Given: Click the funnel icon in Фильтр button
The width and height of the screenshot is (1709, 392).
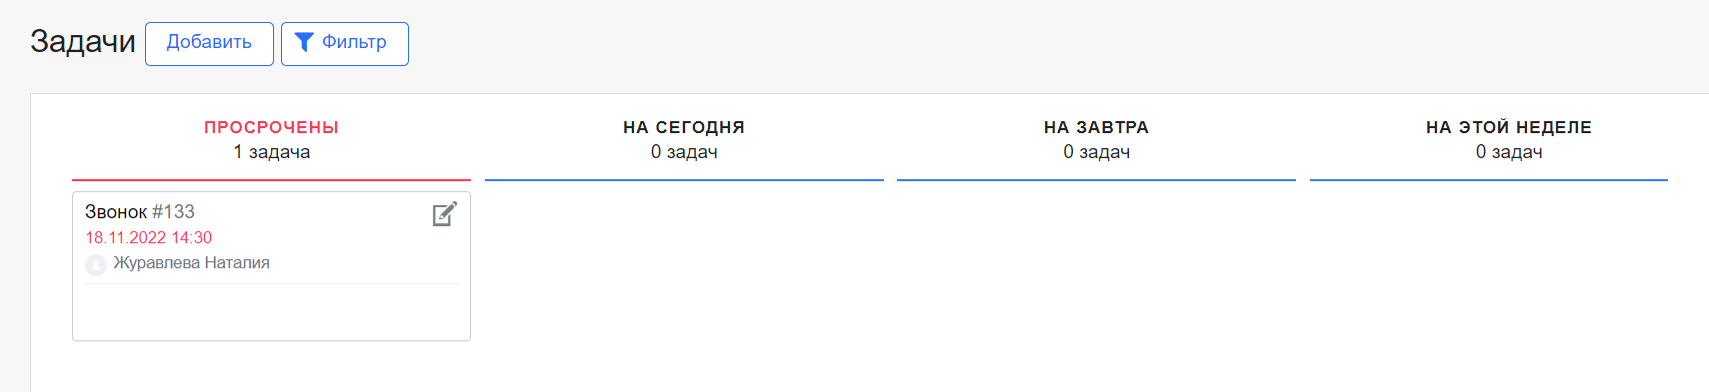Looking at the screenshot, I should tap(304, 42).
